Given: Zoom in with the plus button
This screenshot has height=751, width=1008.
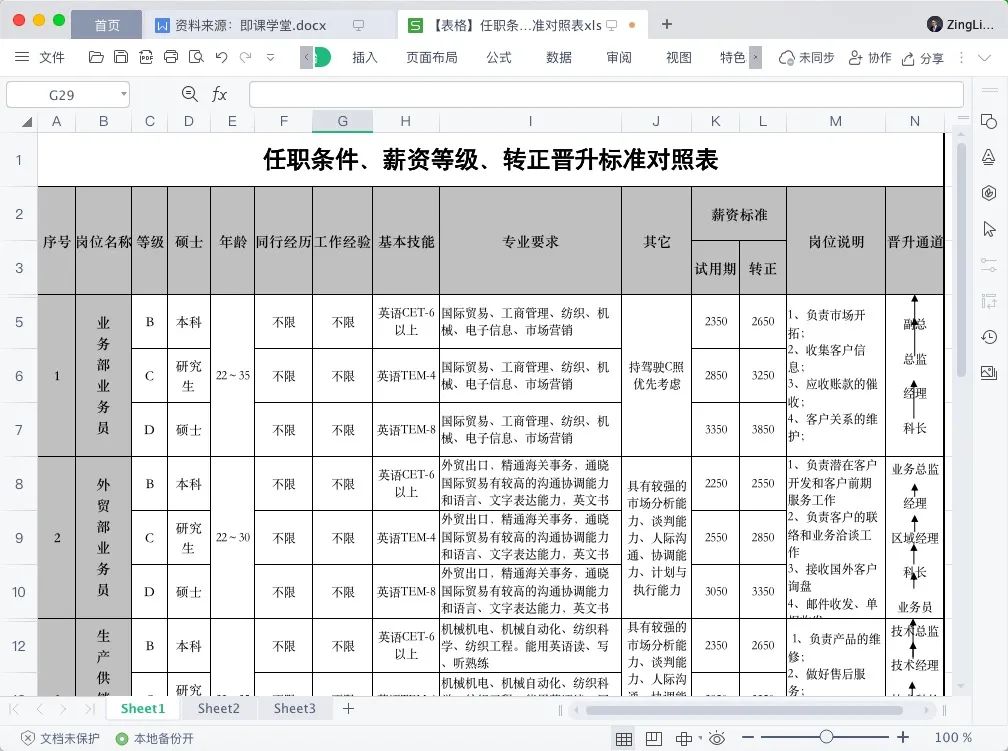Looking at the screenshot, I should coord(903,737).
